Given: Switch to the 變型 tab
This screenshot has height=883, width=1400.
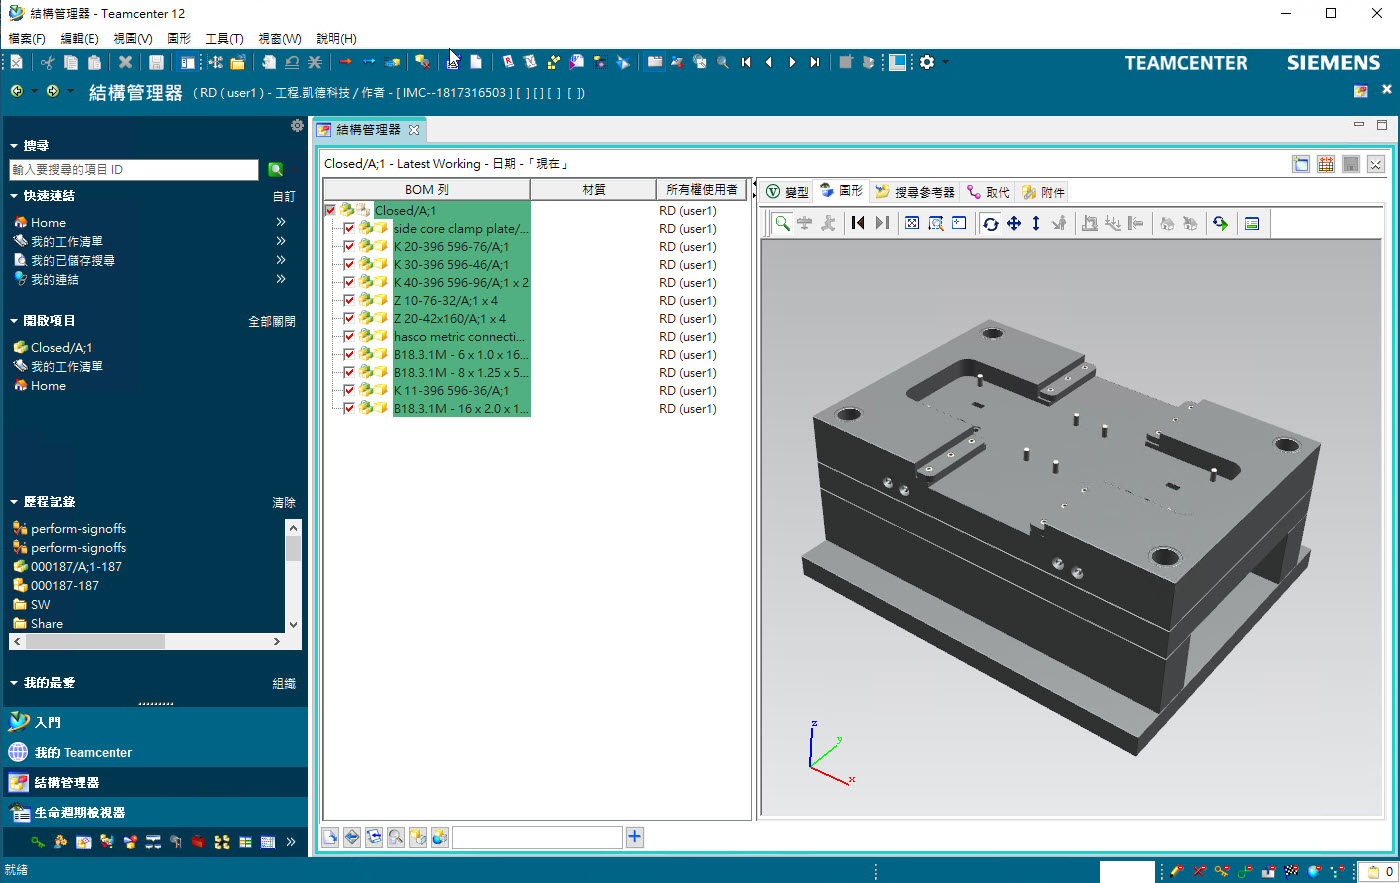Looking at the screenshot, I should 787,192.
